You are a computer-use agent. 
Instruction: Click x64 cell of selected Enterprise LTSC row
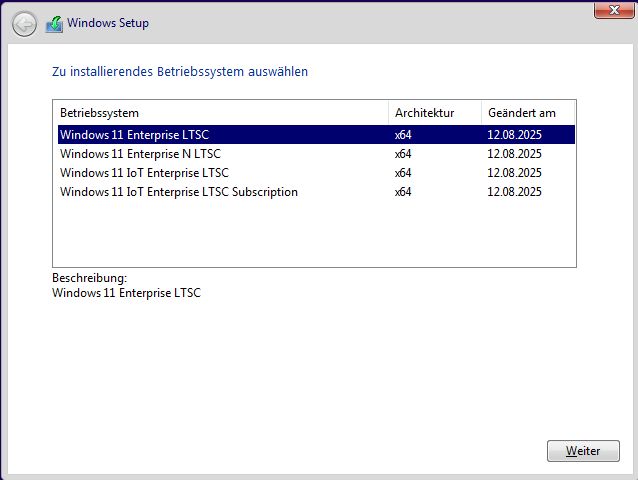pos(403,135)
